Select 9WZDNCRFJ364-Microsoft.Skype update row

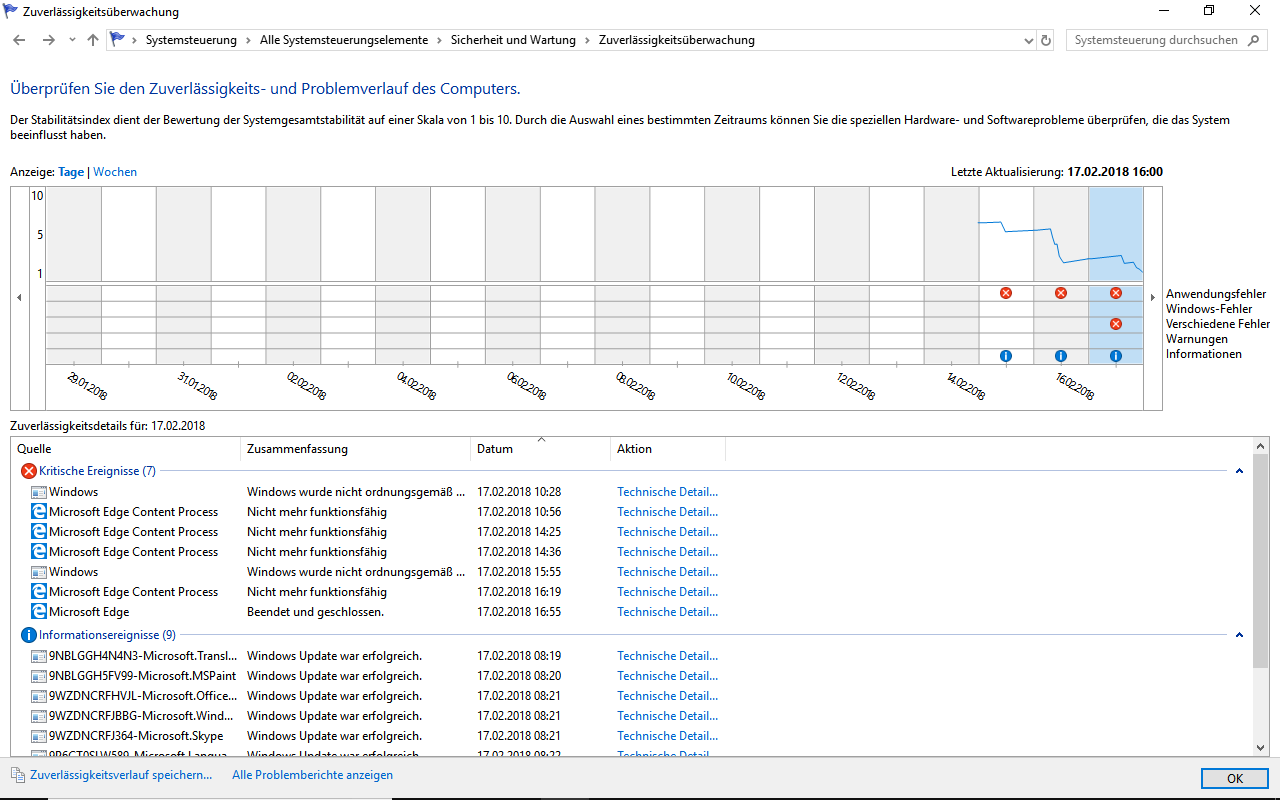tap(632, 736)
